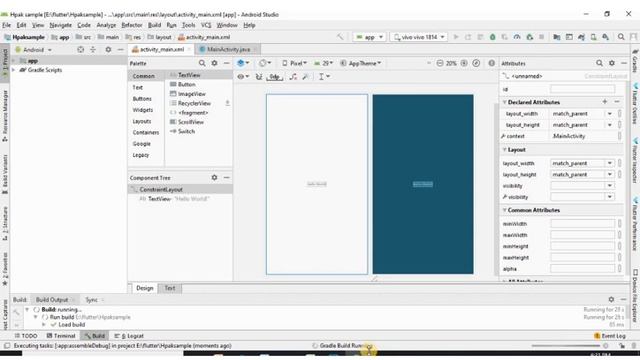Select the Containers palette category
Image resolution: width=640 pixels, height=360 pixels.
146,133
